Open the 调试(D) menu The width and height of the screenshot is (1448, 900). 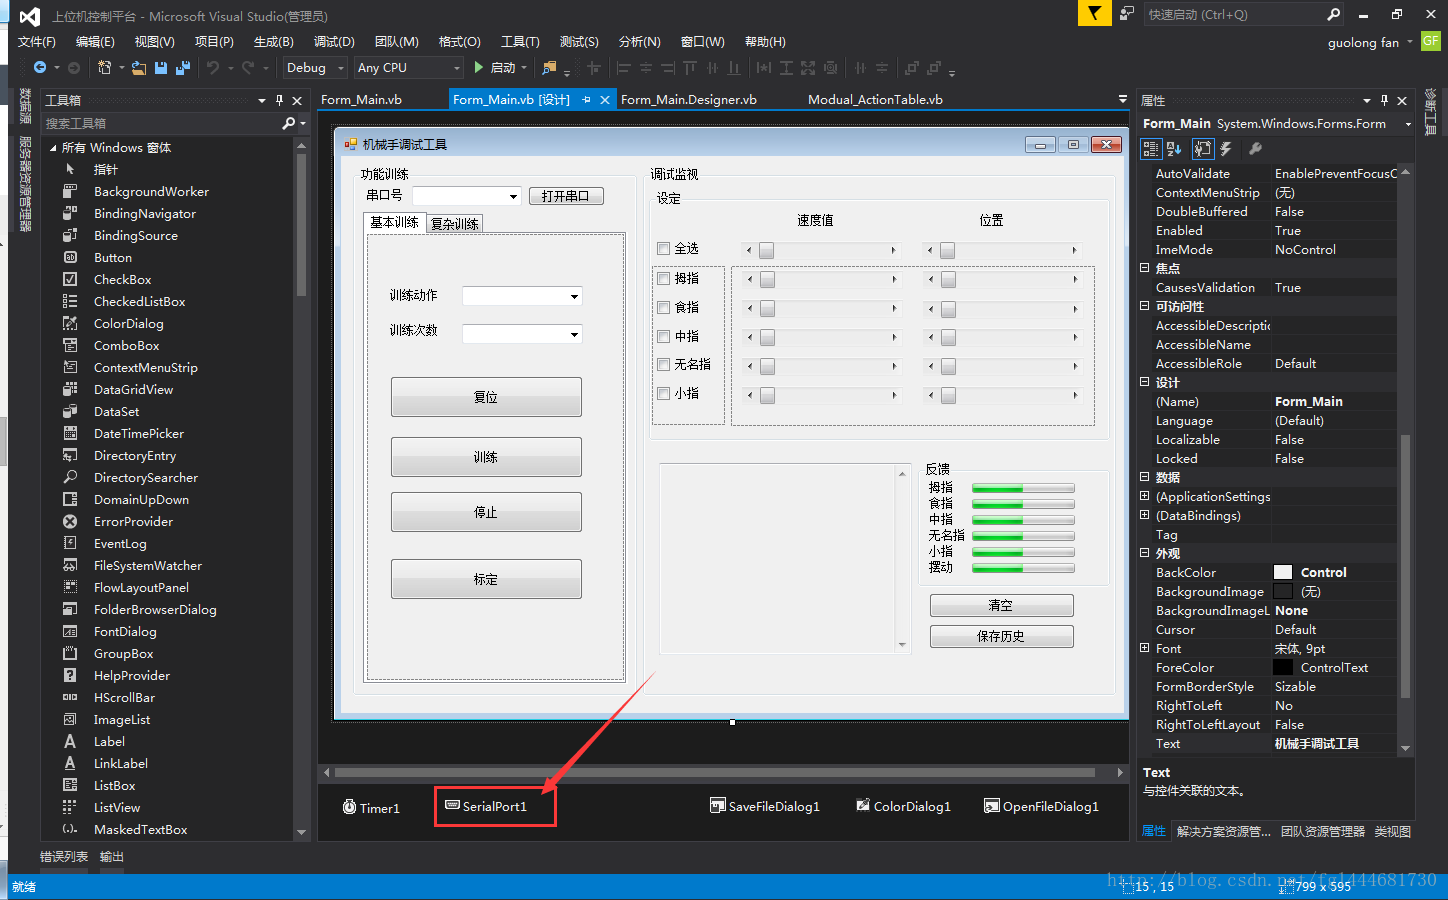coord(334,42)
